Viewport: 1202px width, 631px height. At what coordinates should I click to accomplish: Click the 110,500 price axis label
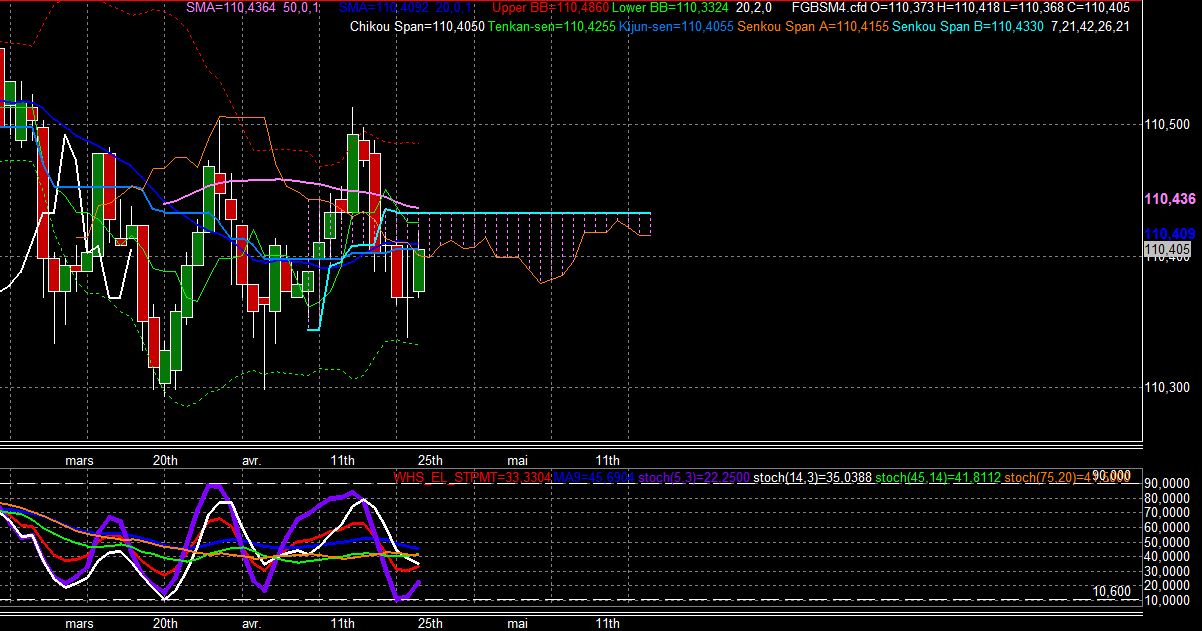pyautogui.click(x=1167, y=124)
